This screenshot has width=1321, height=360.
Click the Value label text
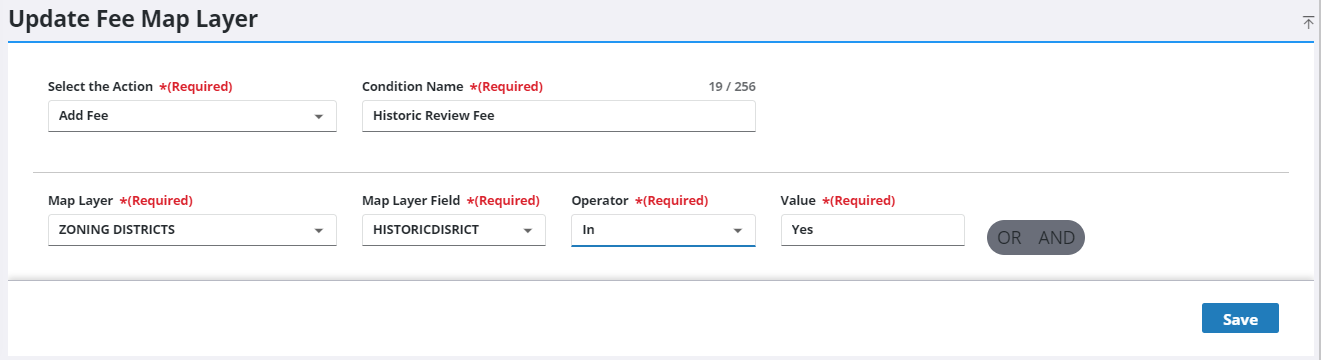799,201
